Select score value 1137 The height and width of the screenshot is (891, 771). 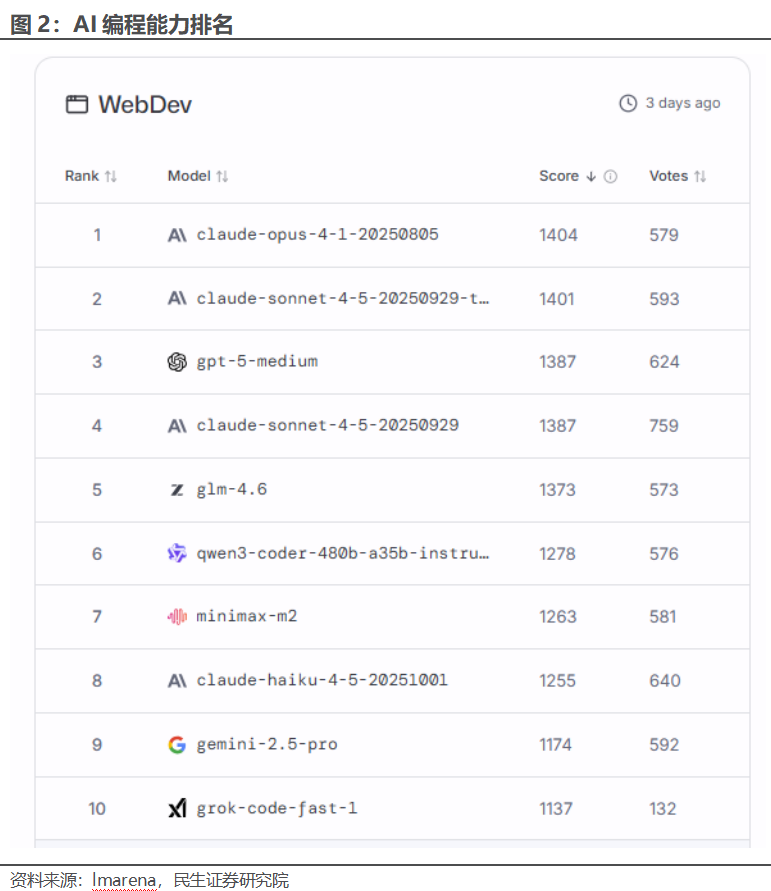556,809
